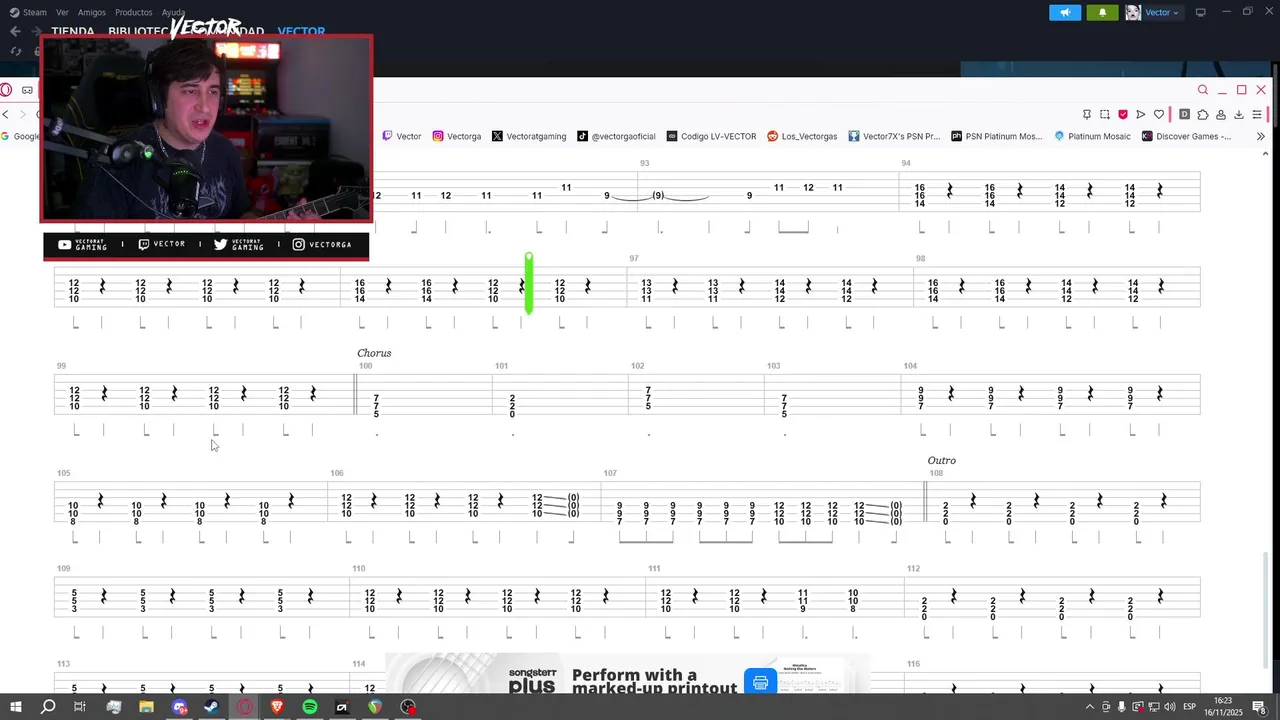Open the Platinum Mosaic bookmark

[1092, 136]
